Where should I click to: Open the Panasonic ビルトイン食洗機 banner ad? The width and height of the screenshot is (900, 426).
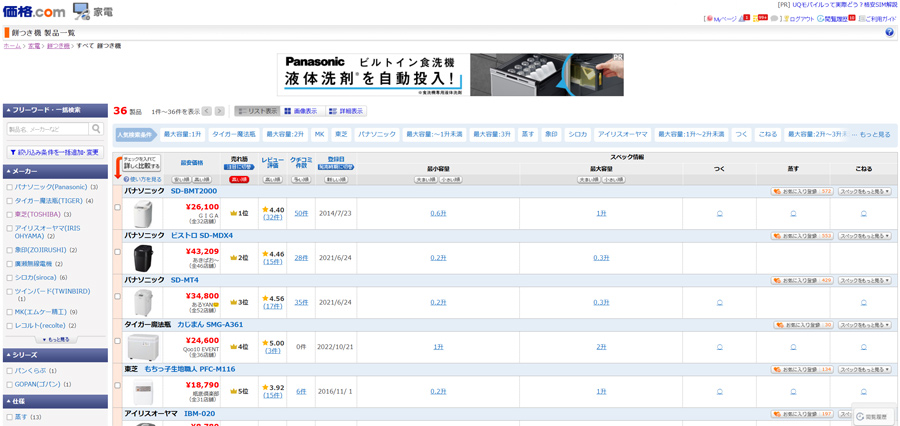tap(451, 75)
